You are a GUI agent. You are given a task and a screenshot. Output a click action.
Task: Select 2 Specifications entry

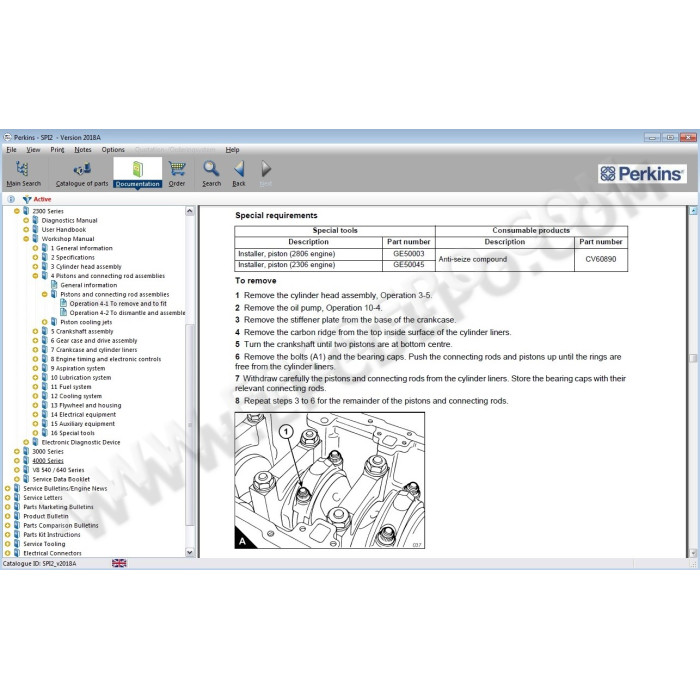(x=72, y=257)
